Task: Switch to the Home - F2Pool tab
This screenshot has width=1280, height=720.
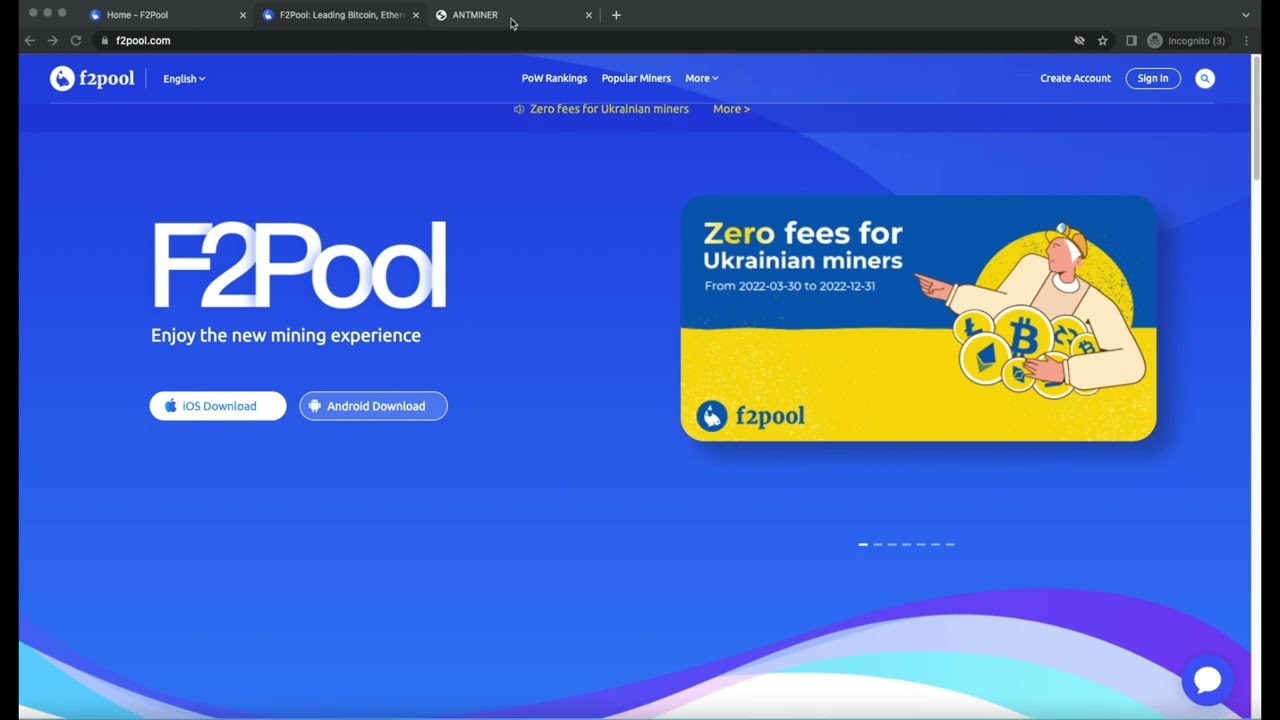Action: point(167,15)
